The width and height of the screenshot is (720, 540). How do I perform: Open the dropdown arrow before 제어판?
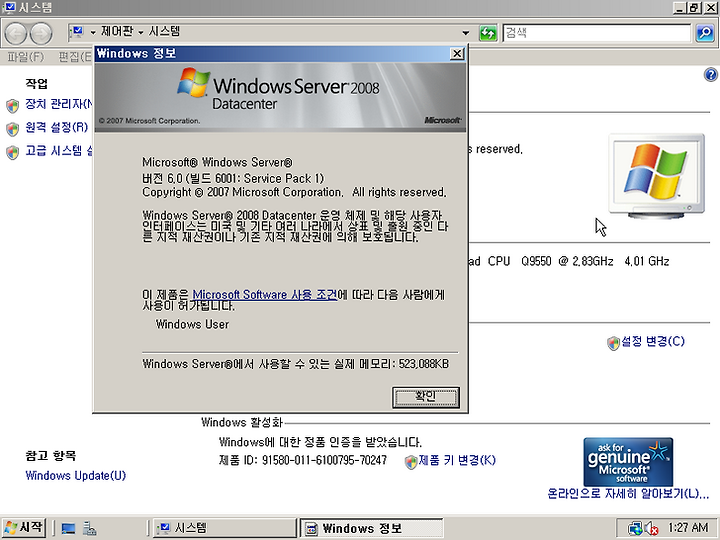(x=93, y=32)
